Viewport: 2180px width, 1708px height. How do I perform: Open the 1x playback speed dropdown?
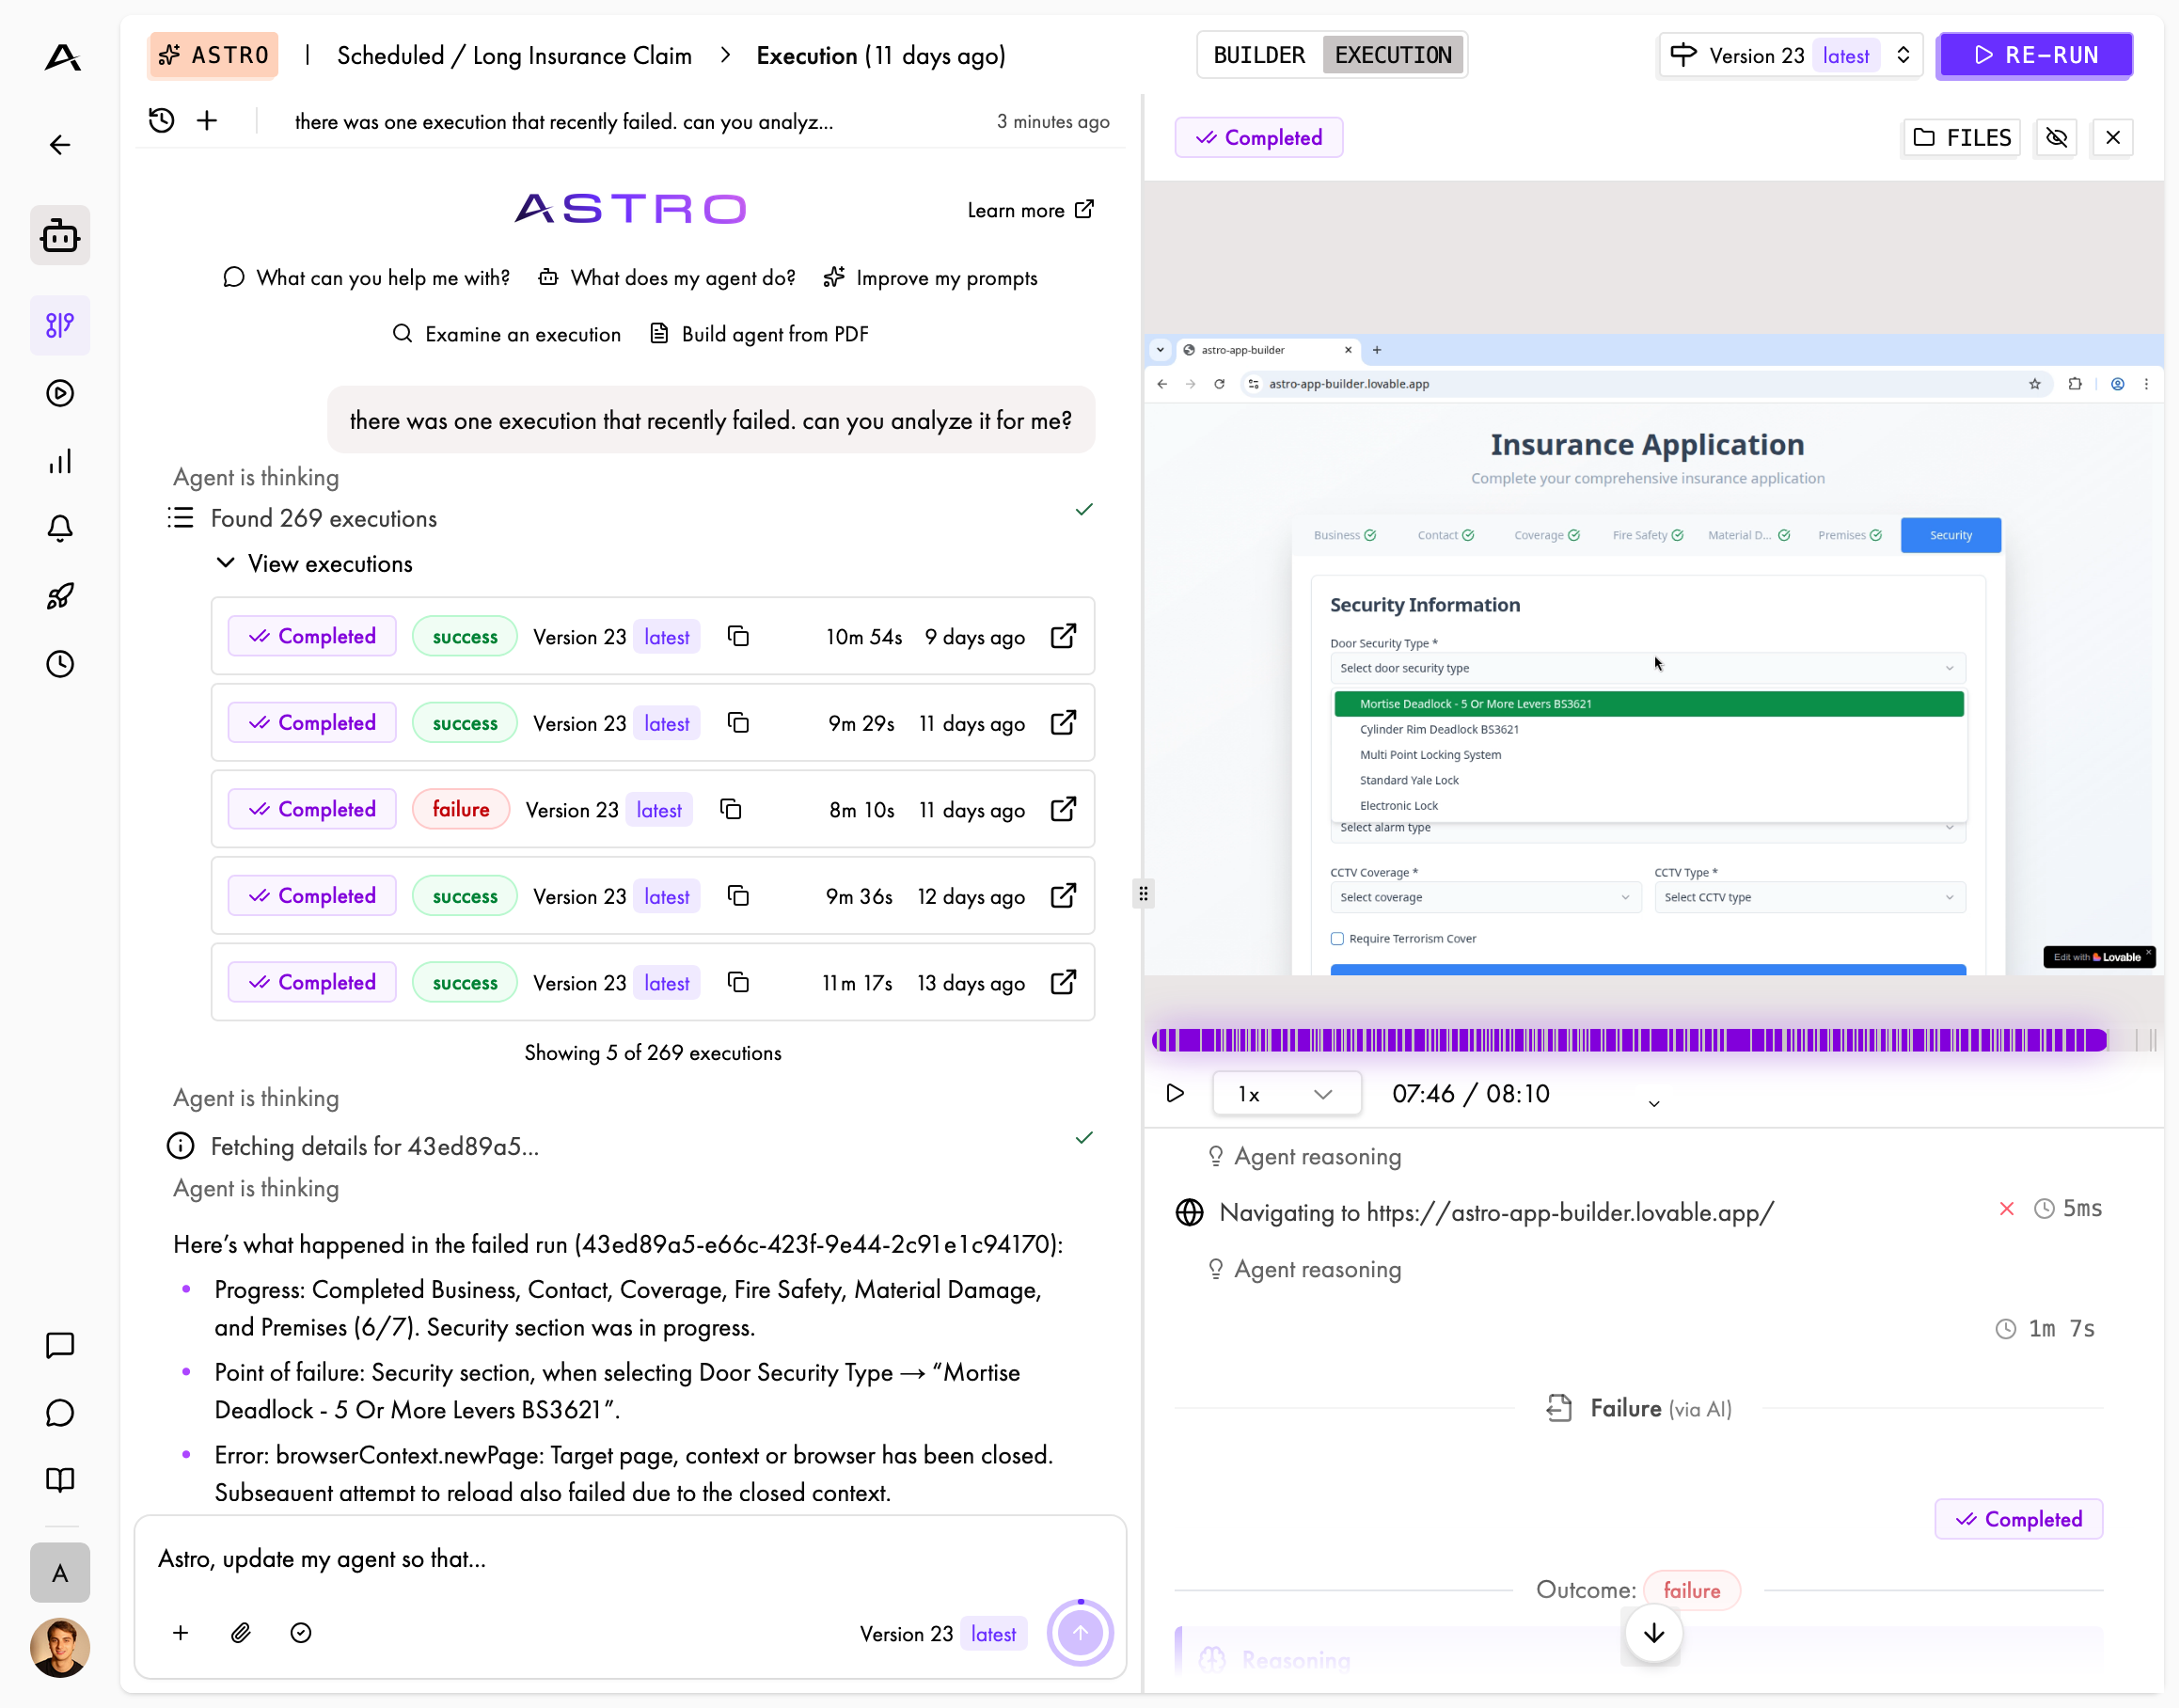point(1285,1093)
